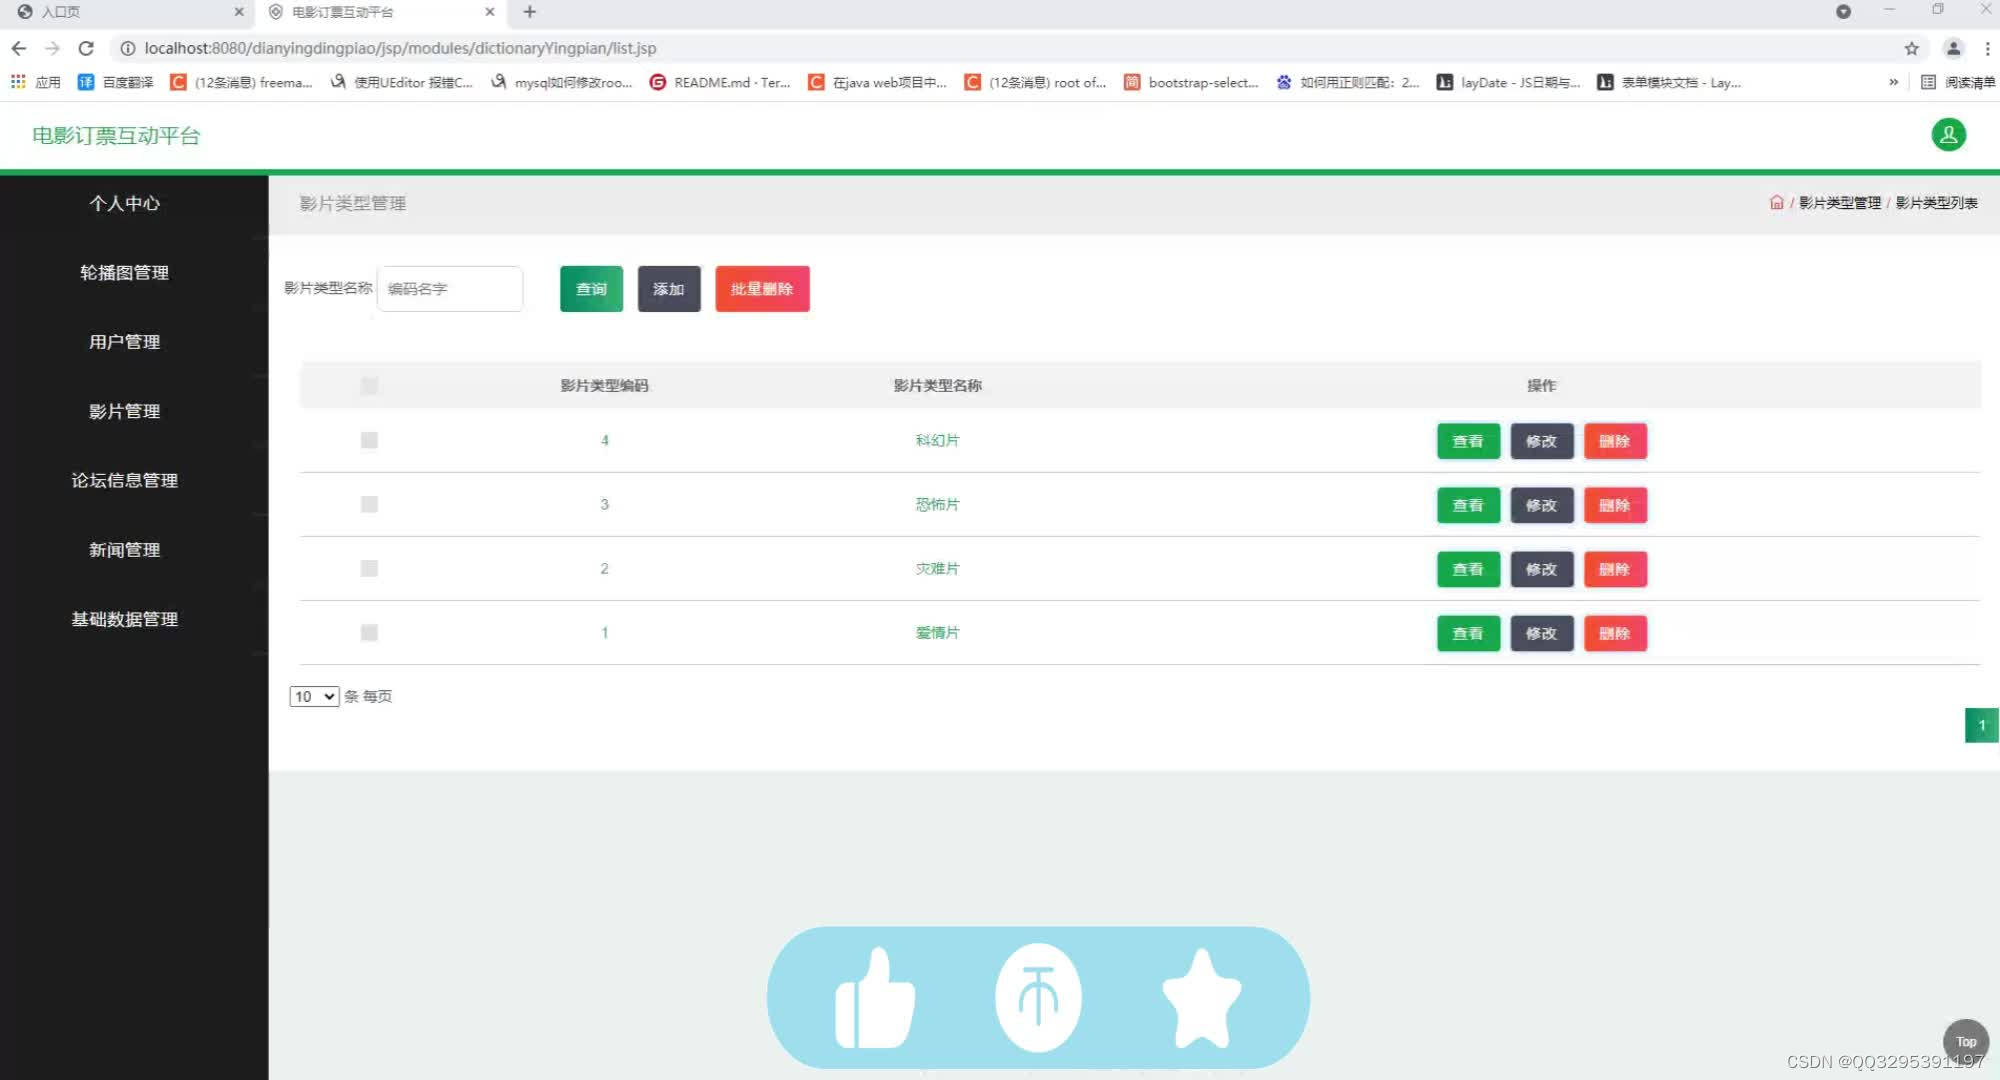Click the 电影订票互动平台 logo title
This screenshot has width=2000, height=1080.
116,136
